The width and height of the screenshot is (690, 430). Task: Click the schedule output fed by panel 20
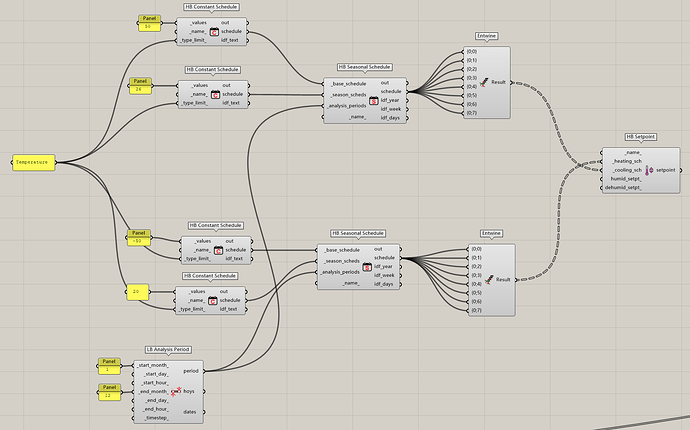coord(230,301)
